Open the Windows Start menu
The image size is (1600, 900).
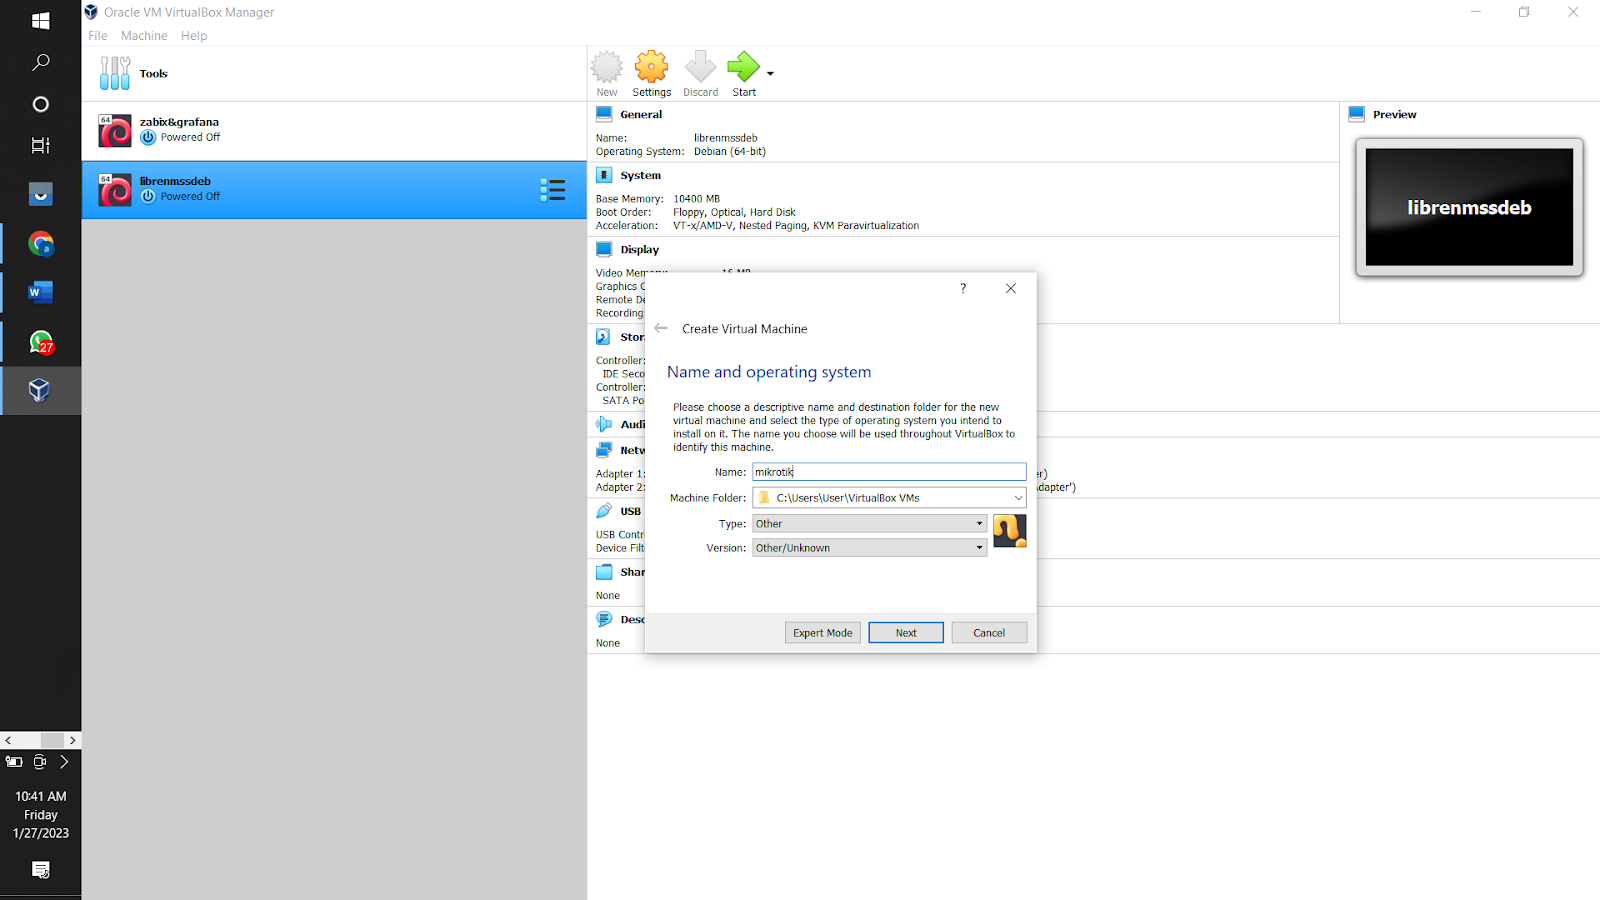[41, 21]
